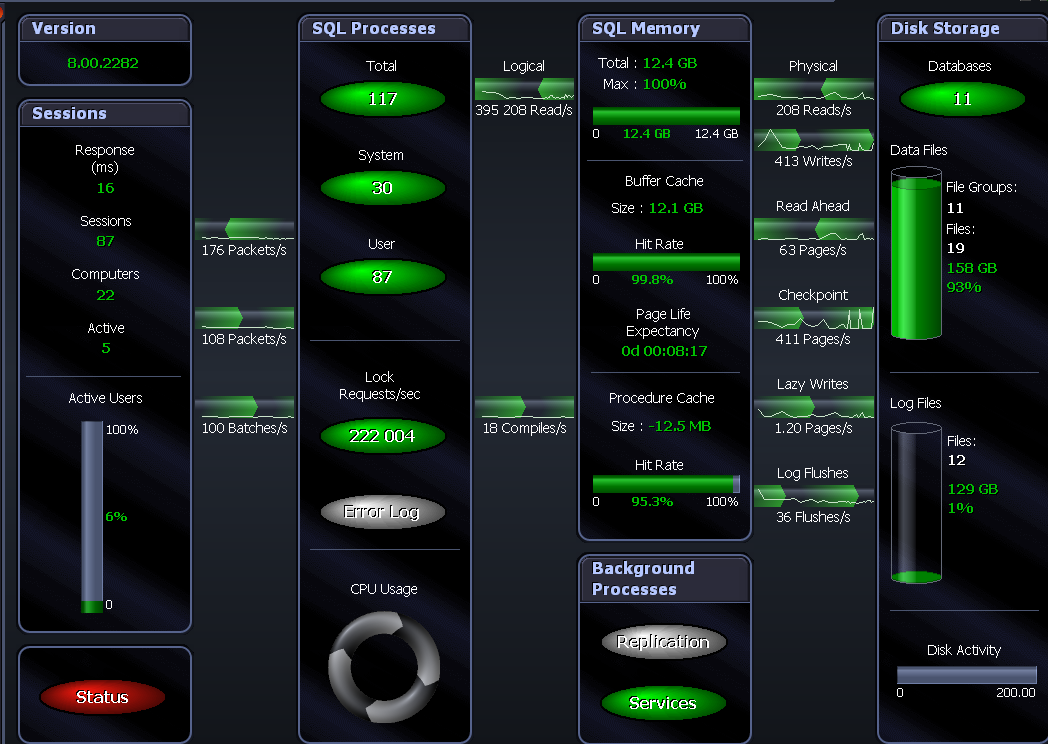Click the Disk Storage panel header
1048x744 pixels.
pos(963,29)
